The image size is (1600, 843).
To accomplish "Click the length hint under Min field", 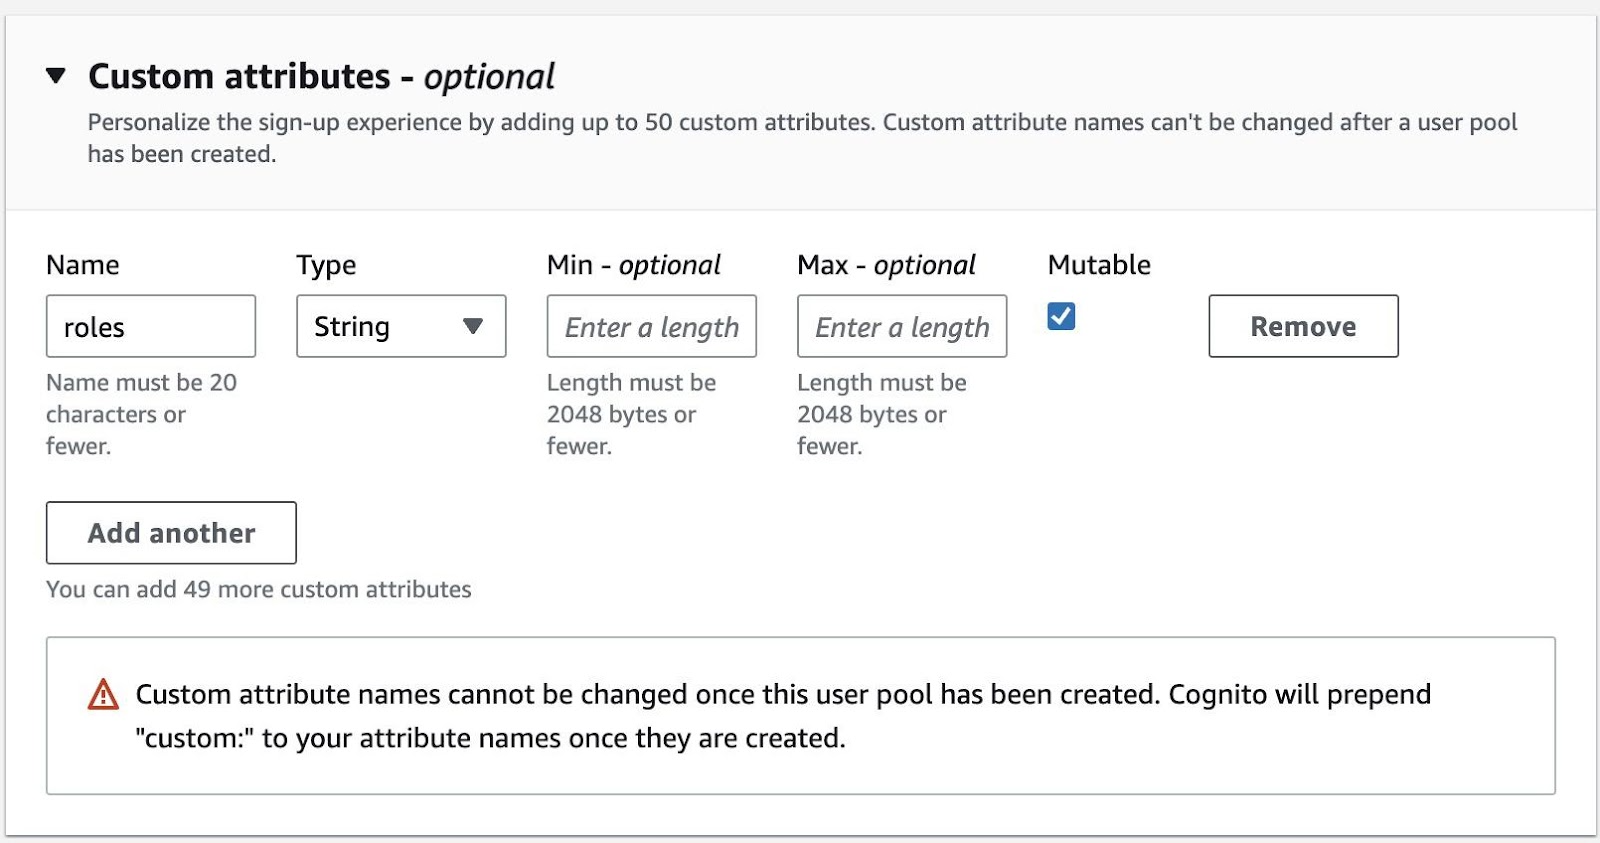I will (x=631, y=414).
